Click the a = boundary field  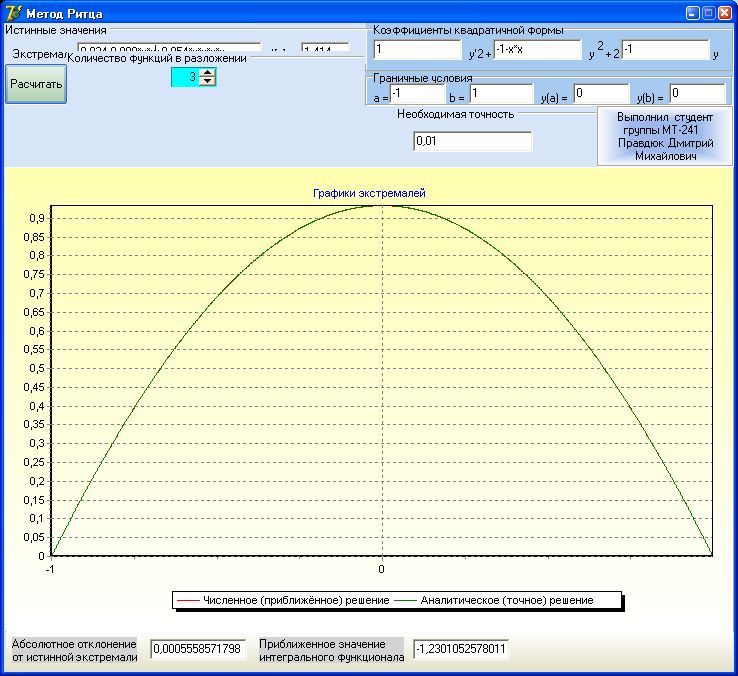tap(417, 94)
